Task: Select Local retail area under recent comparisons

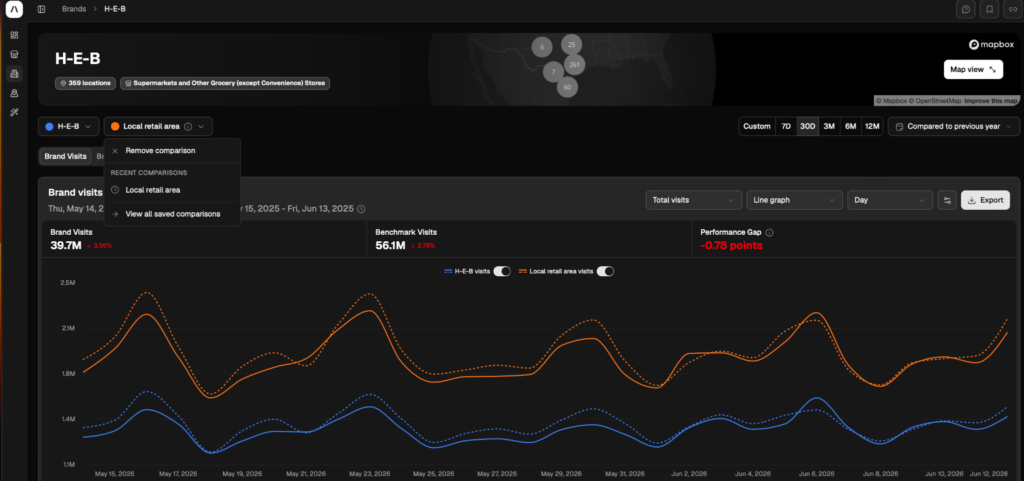Action: (172, 190)
